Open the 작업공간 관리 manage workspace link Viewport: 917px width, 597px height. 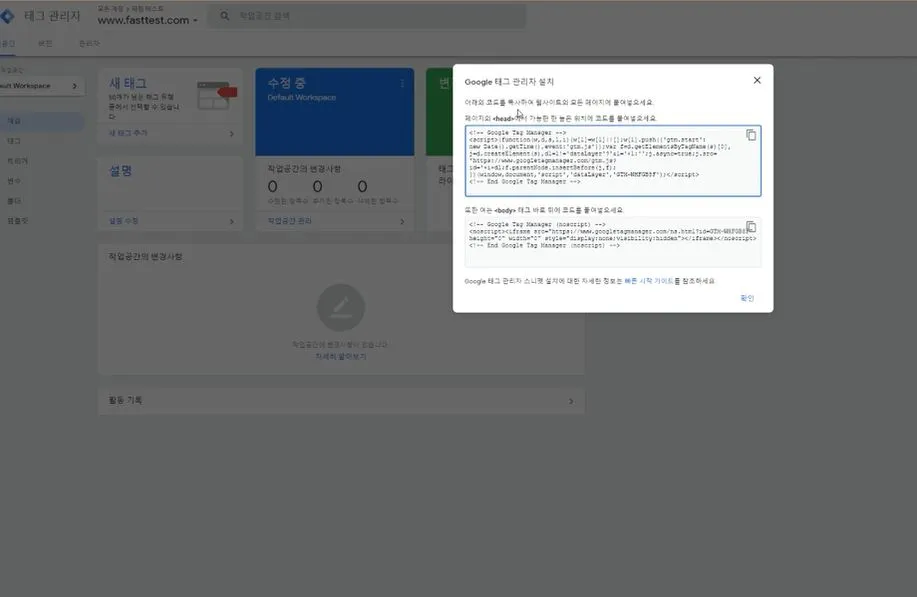click(289, 221)
